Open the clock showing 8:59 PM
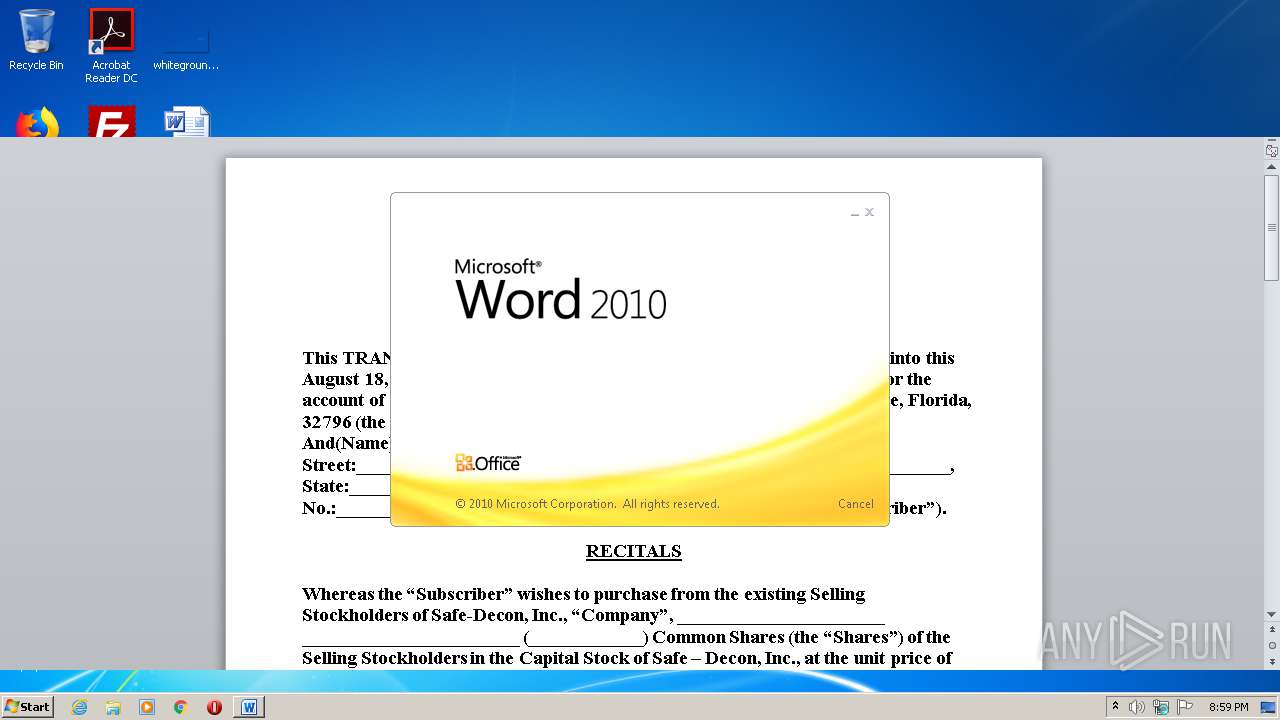 (1228, 707)
